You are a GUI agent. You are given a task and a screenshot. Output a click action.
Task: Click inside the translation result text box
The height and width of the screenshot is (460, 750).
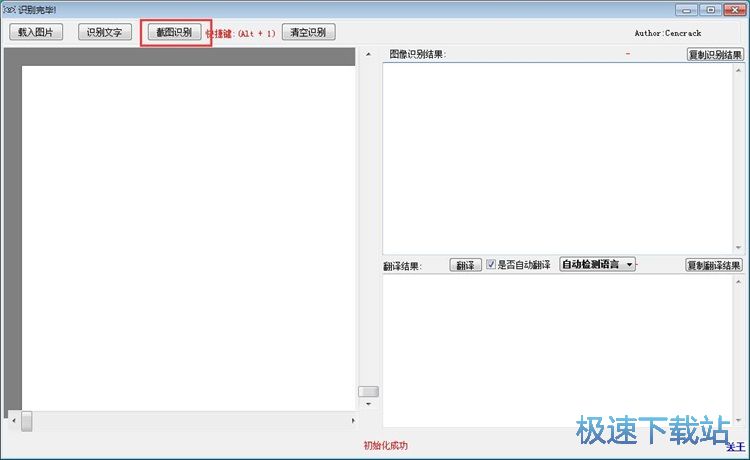click(x=558, y=351)
